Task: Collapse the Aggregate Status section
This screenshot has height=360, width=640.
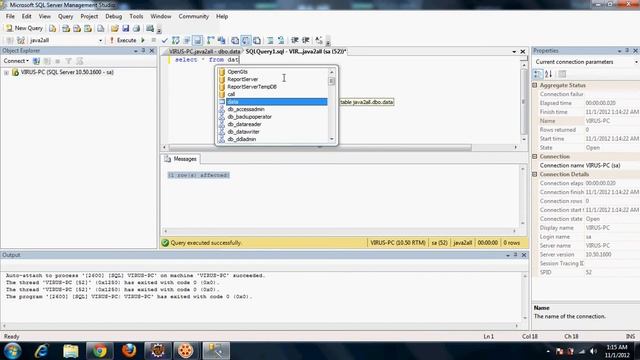Action: 535,85
